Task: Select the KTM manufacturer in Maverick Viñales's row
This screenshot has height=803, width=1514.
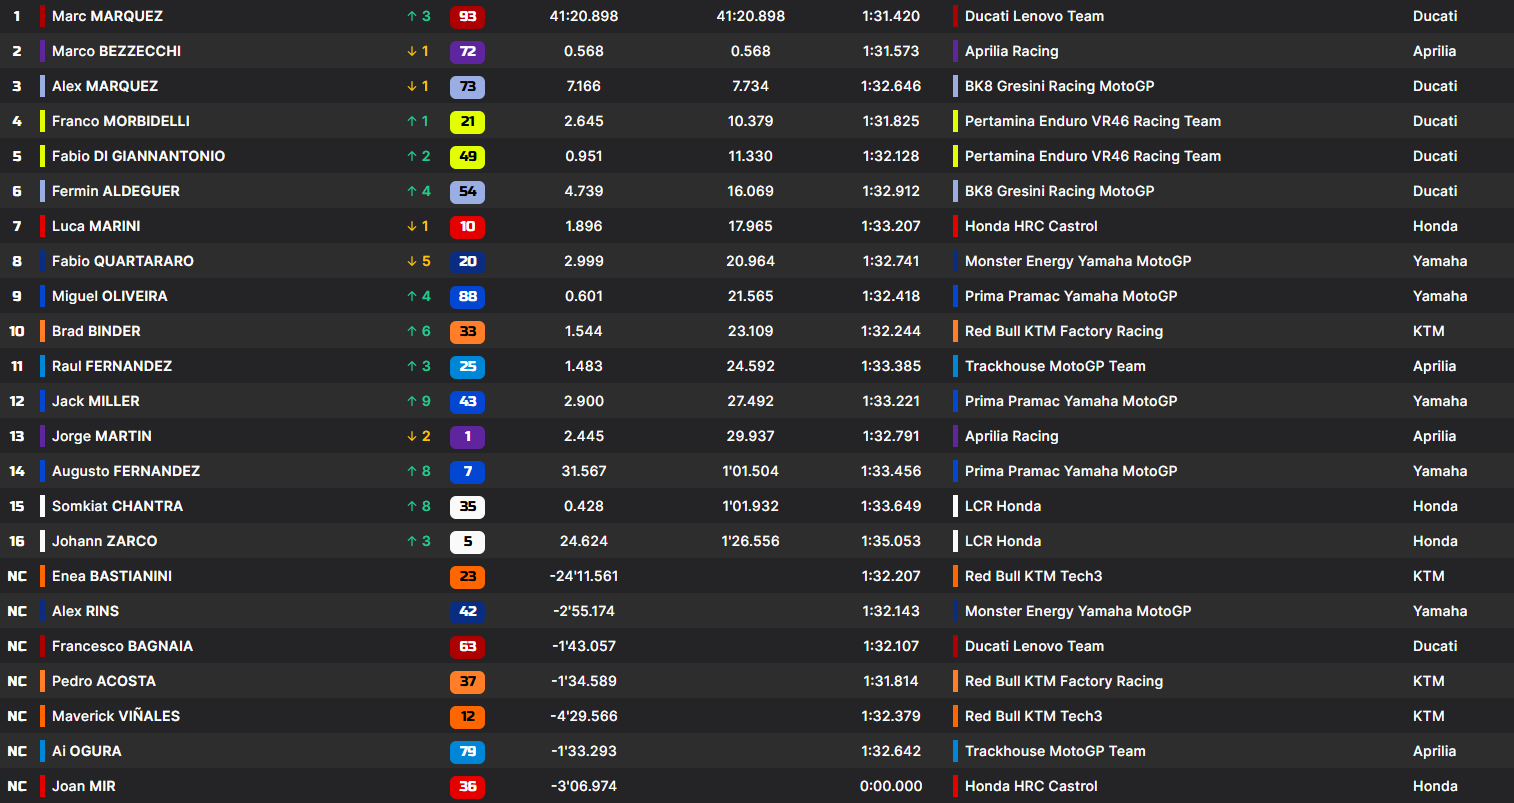Action: [x=1428, y=716]
